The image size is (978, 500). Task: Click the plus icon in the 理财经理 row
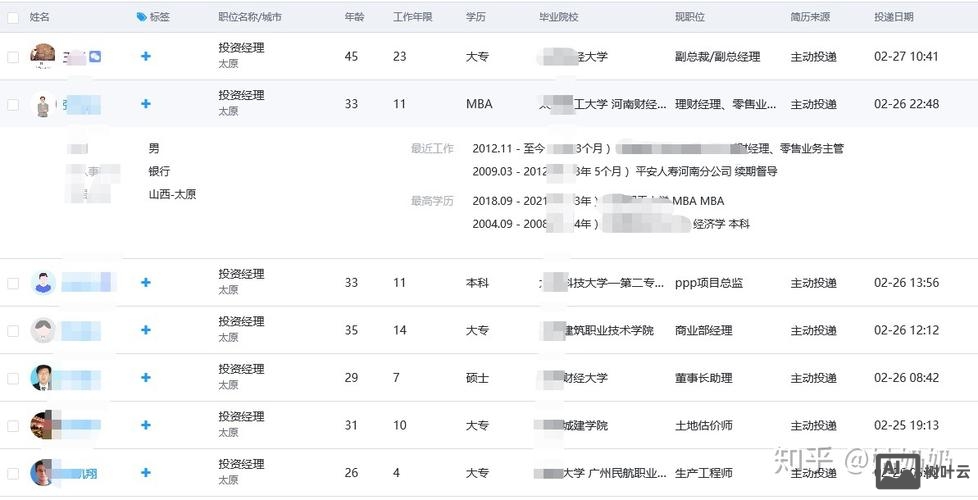[145, 103]
